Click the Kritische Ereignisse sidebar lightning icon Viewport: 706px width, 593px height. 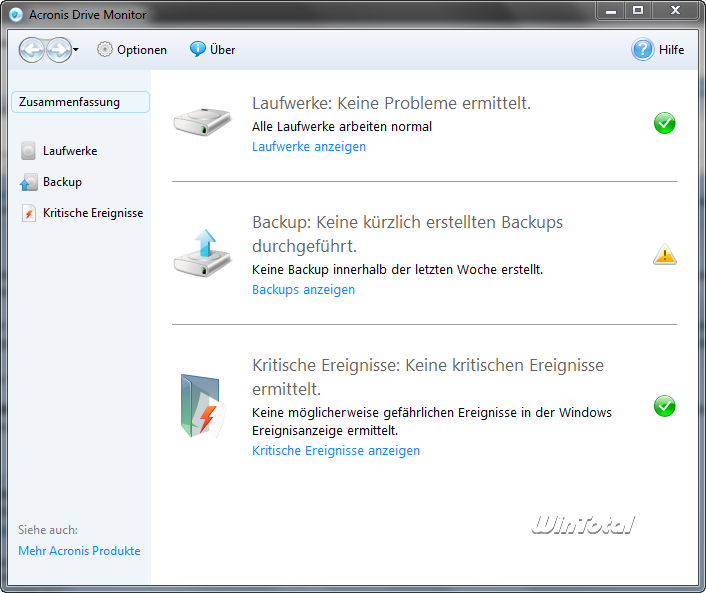(x=29, y=213)
